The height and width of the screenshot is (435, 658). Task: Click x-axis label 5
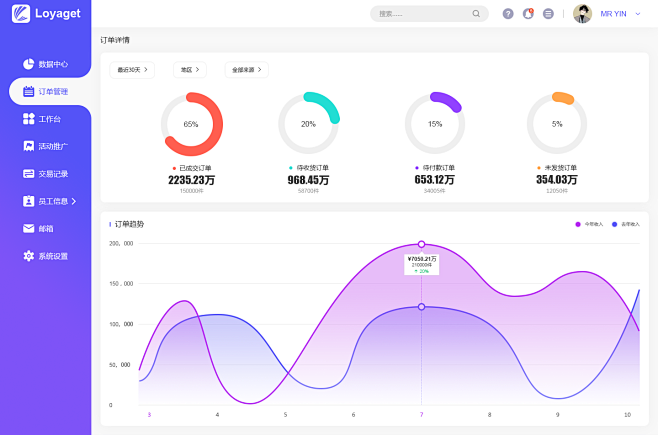[x=285, y=414]
